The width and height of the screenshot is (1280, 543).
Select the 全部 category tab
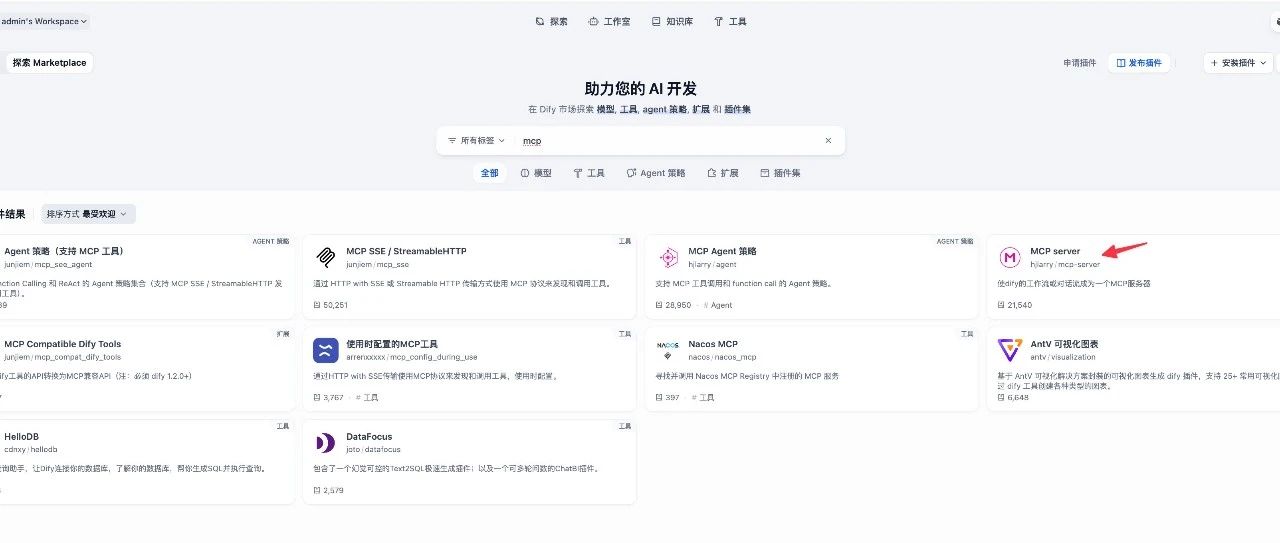point(489,173)
